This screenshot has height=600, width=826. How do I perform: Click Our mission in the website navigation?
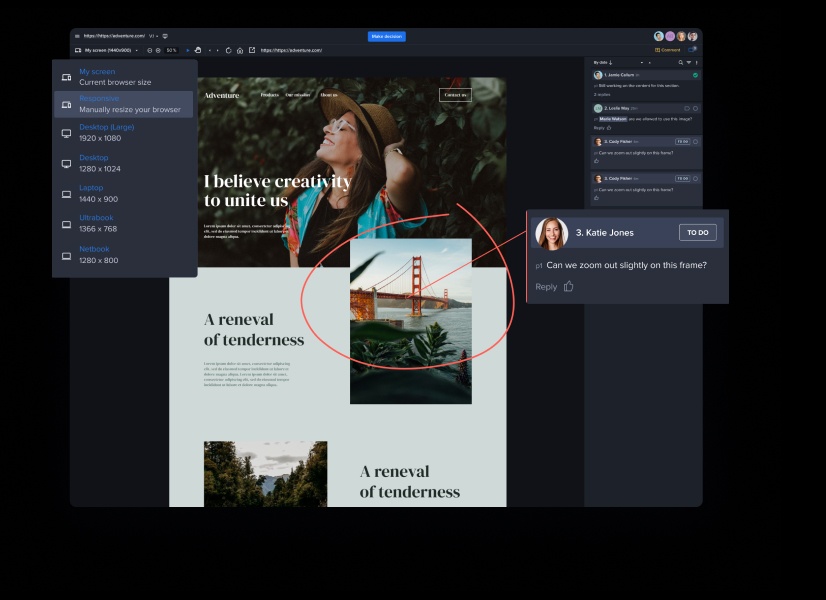298,95
